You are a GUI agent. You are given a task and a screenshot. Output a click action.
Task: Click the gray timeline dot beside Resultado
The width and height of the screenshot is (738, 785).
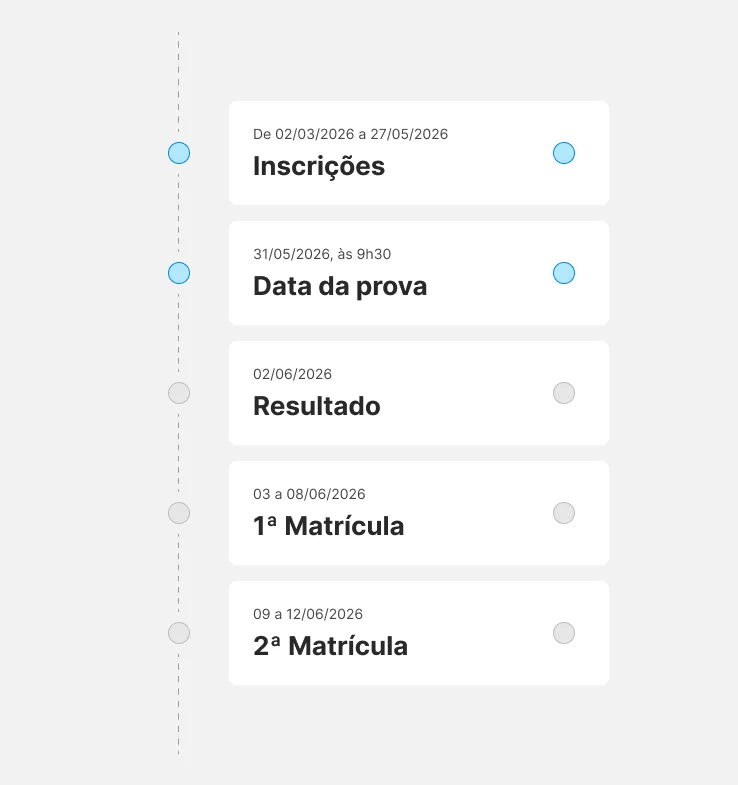pyautogui.click(x=179, y=393)
